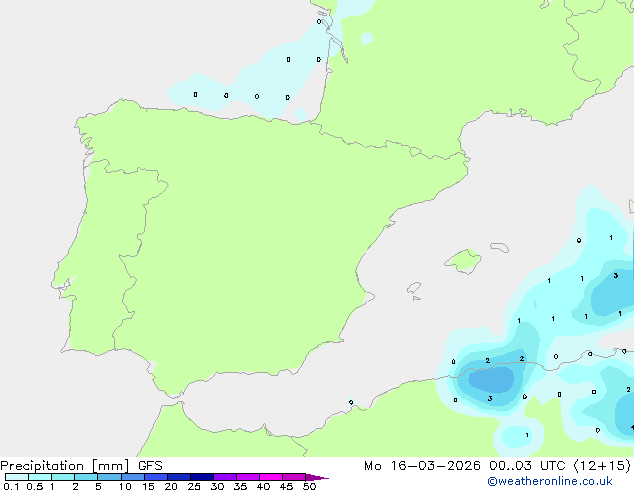
Task: Pick the 40–45 mm magenta legend swatch
Action: tap(271, 477)
